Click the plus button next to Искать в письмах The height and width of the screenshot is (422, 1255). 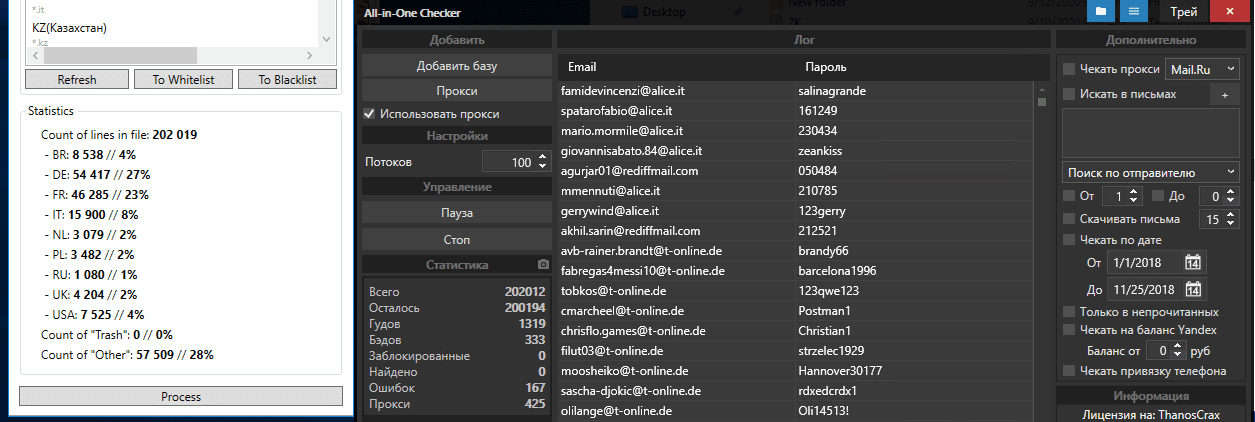pos(1225,95)
